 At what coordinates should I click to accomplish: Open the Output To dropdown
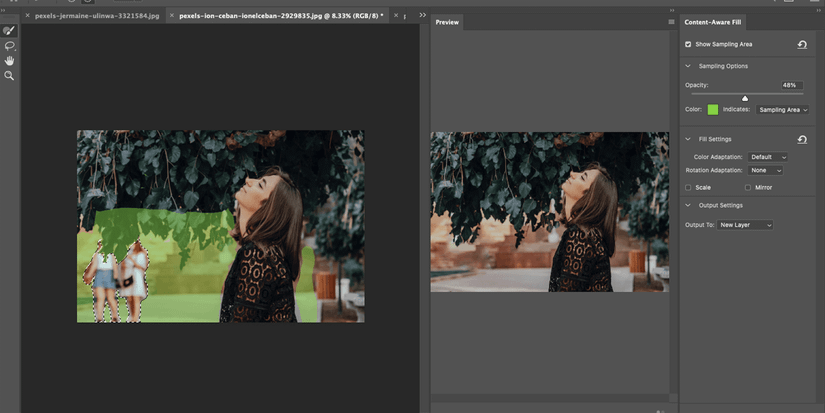click(x=745, y=225)
